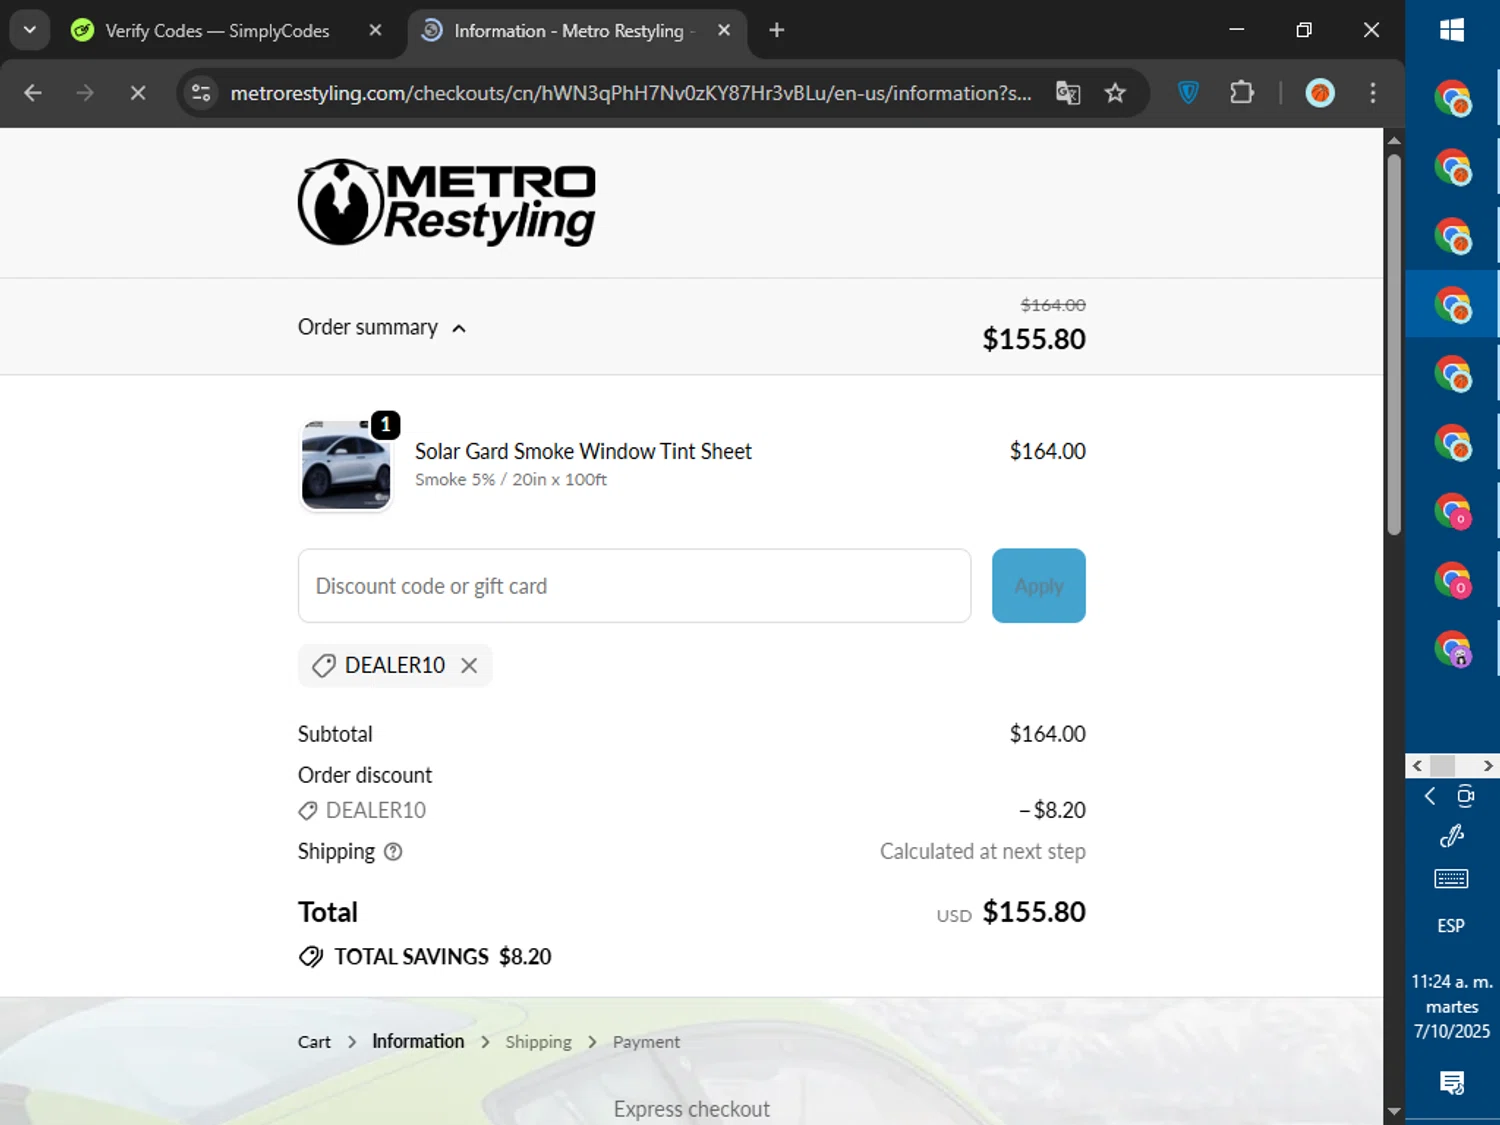The width and height of the screenshot is (1500, 1125).
Task: Click the taskbar scroll right arrow
Action: (1488, 766)
